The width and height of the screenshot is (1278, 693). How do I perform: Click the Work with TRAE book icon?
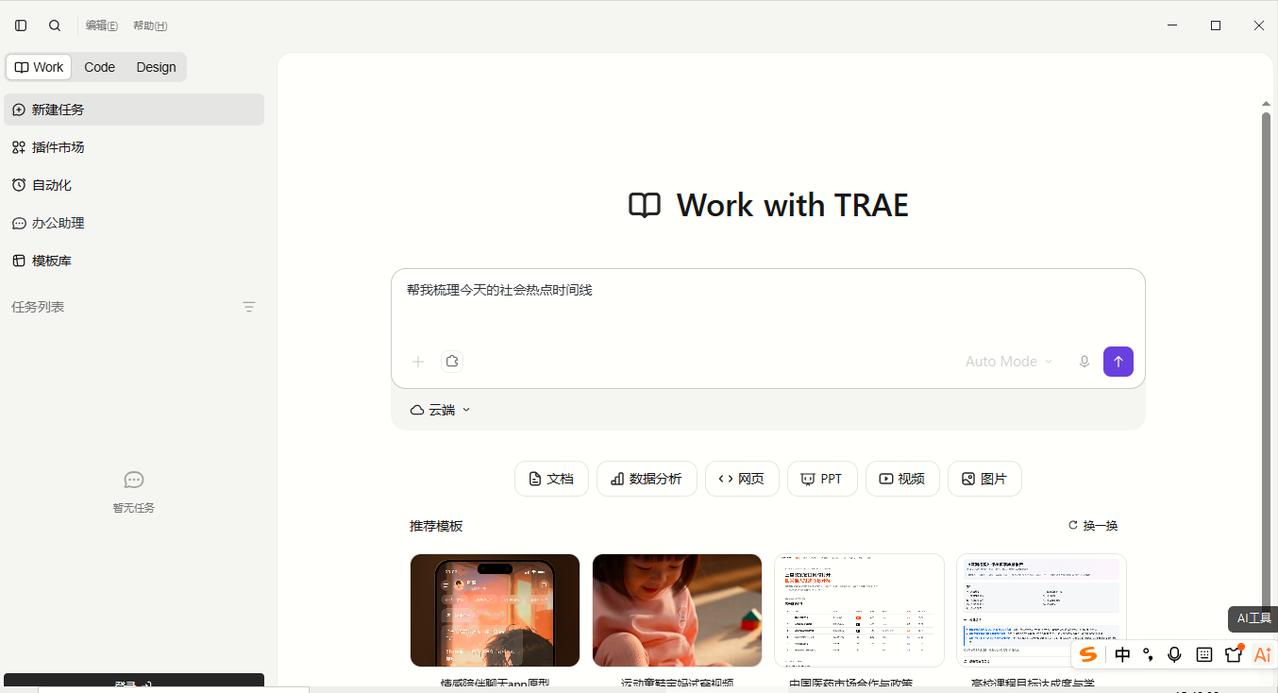tap(644, 205)
